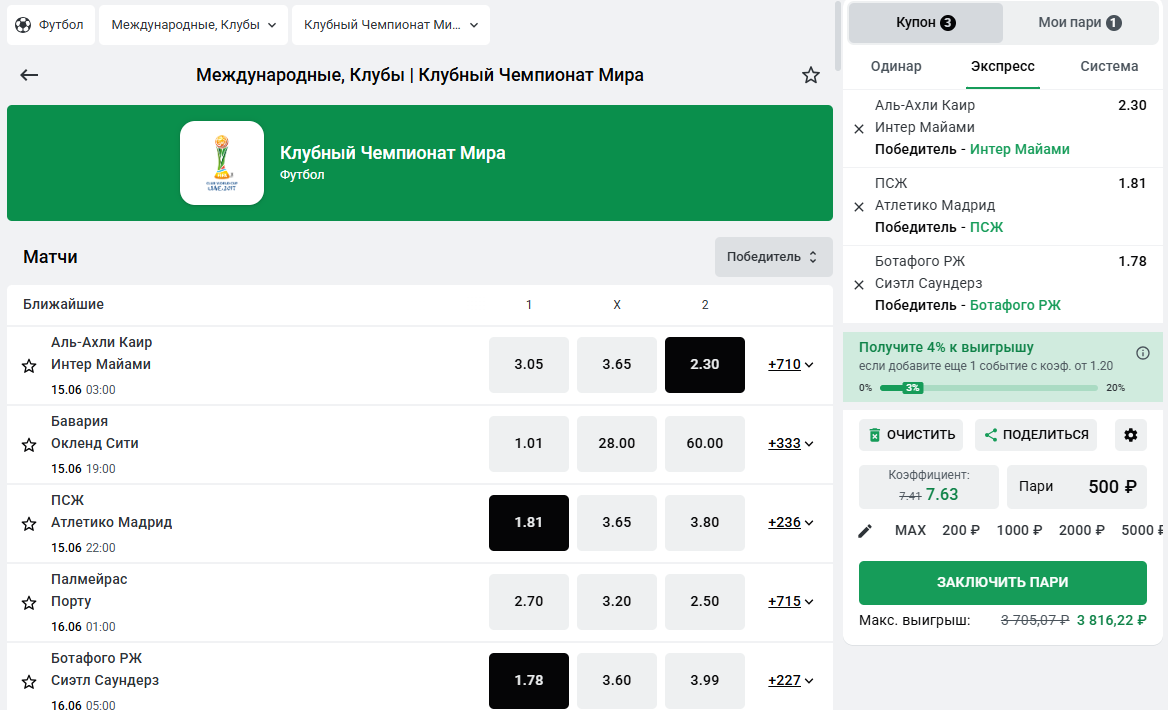
Task: Expand +236 more markets
Action: (x=790, y=522)
